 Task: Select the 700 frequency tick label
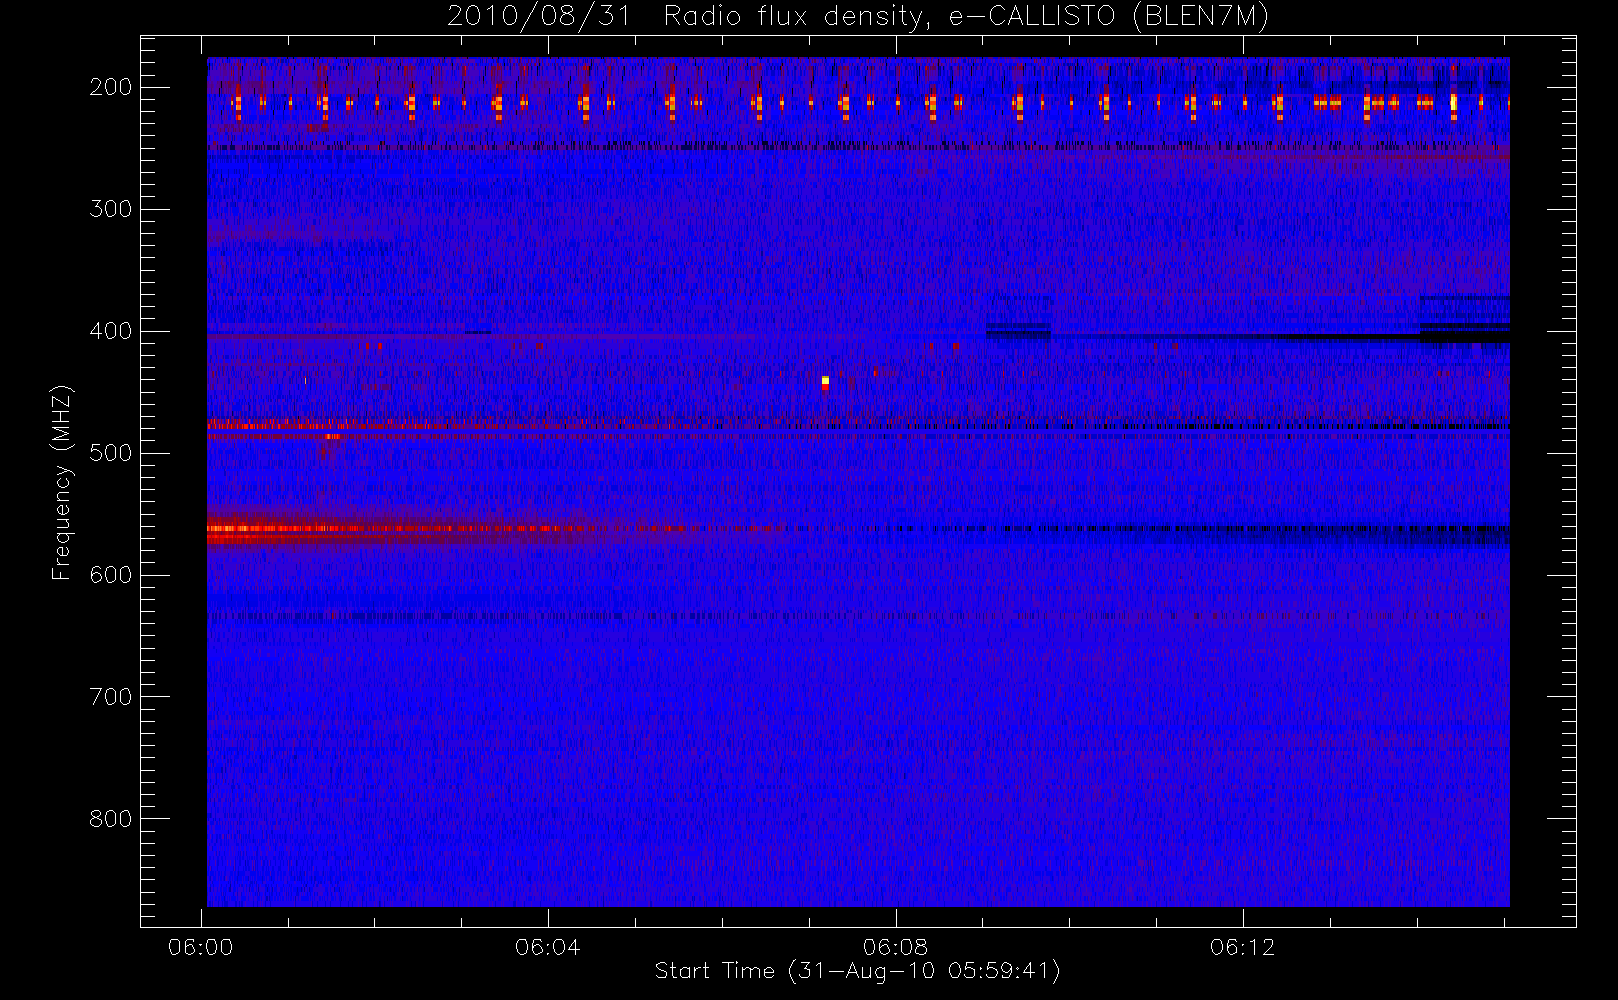[x=111, y=697]
